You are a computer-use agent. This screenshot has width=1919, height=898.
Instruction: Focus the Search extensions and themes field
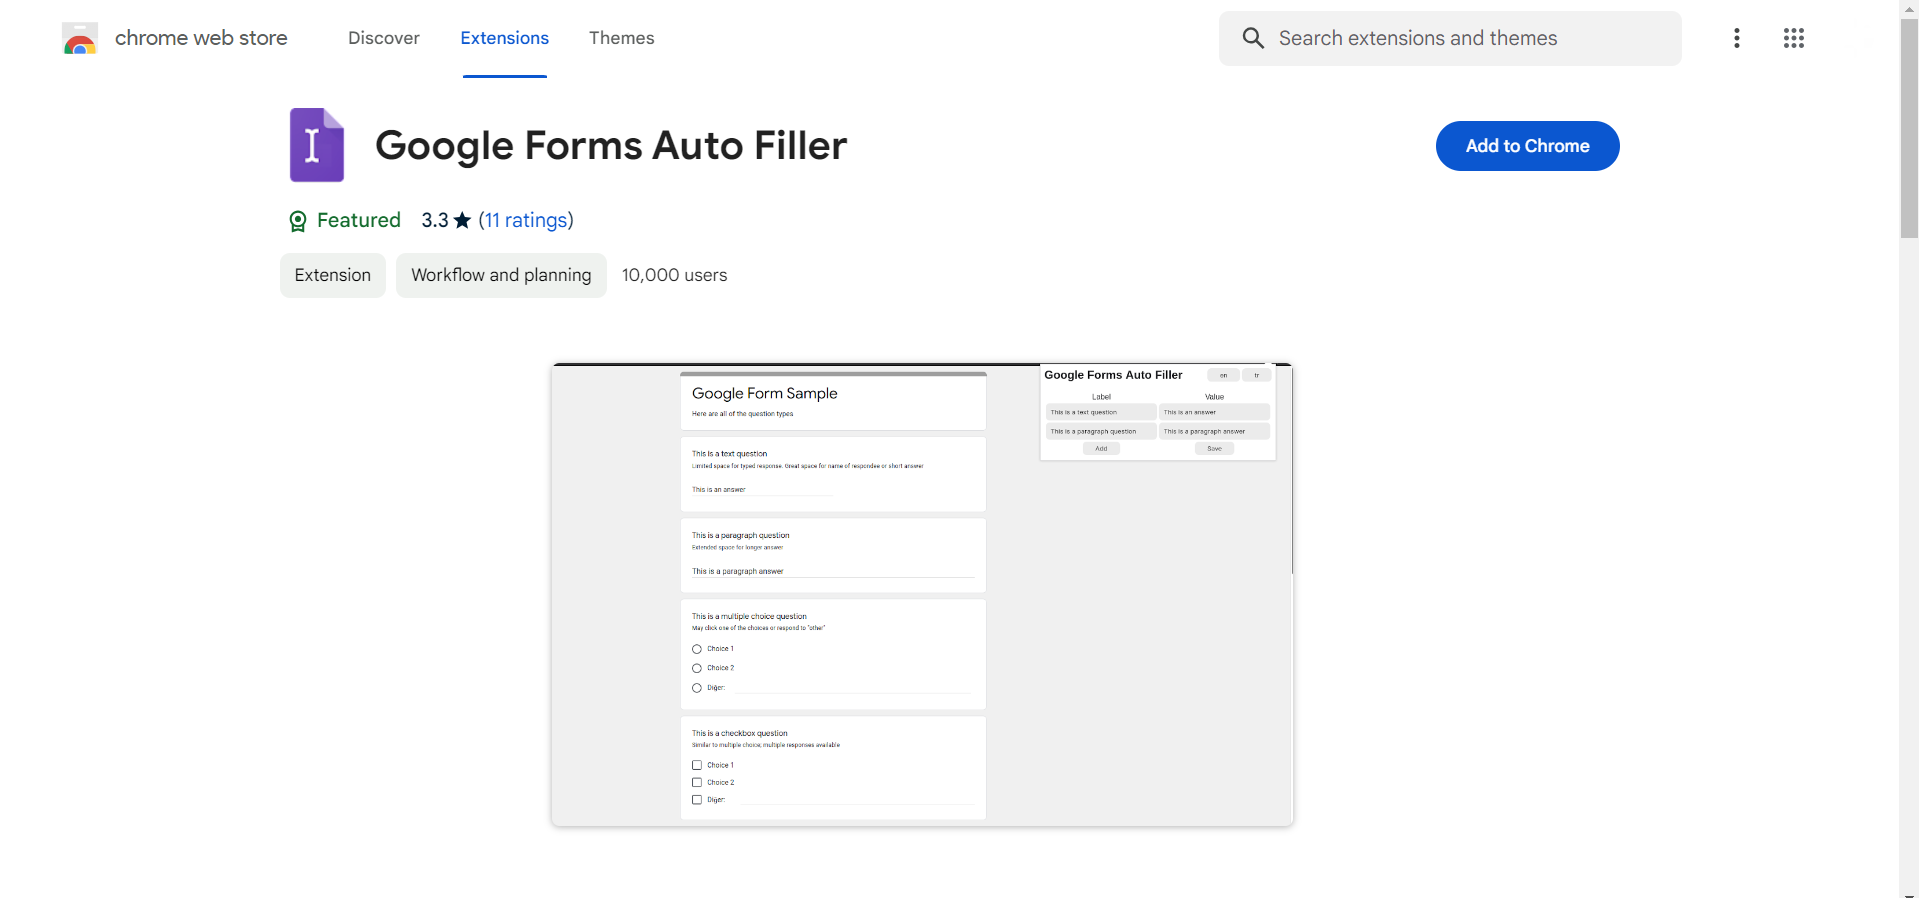point(1450,38)
